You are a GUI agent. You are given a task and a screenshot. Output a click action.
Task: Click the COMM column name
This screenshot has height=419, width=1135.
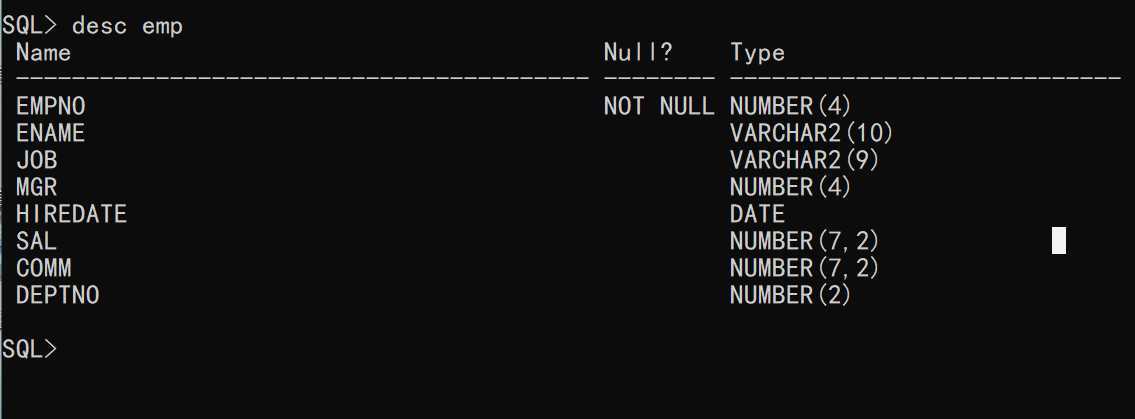[x=43, y=268]
